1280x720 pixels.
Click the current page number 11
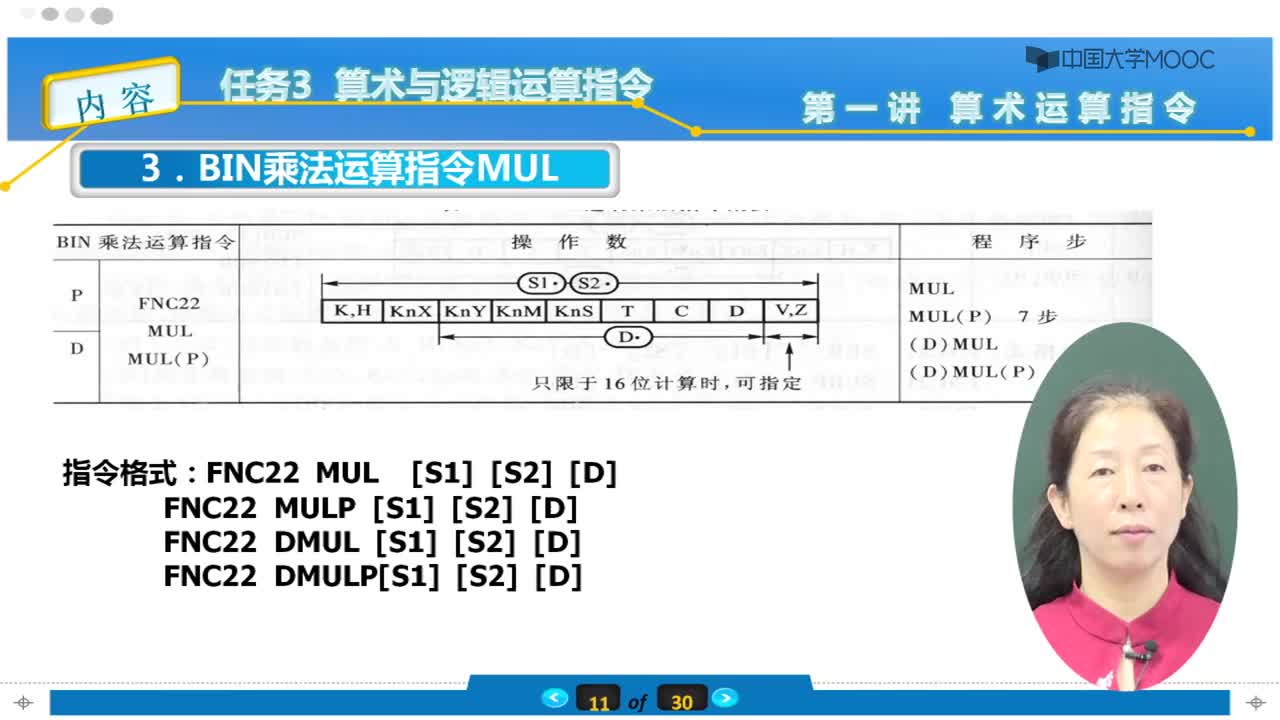point(599,701)
